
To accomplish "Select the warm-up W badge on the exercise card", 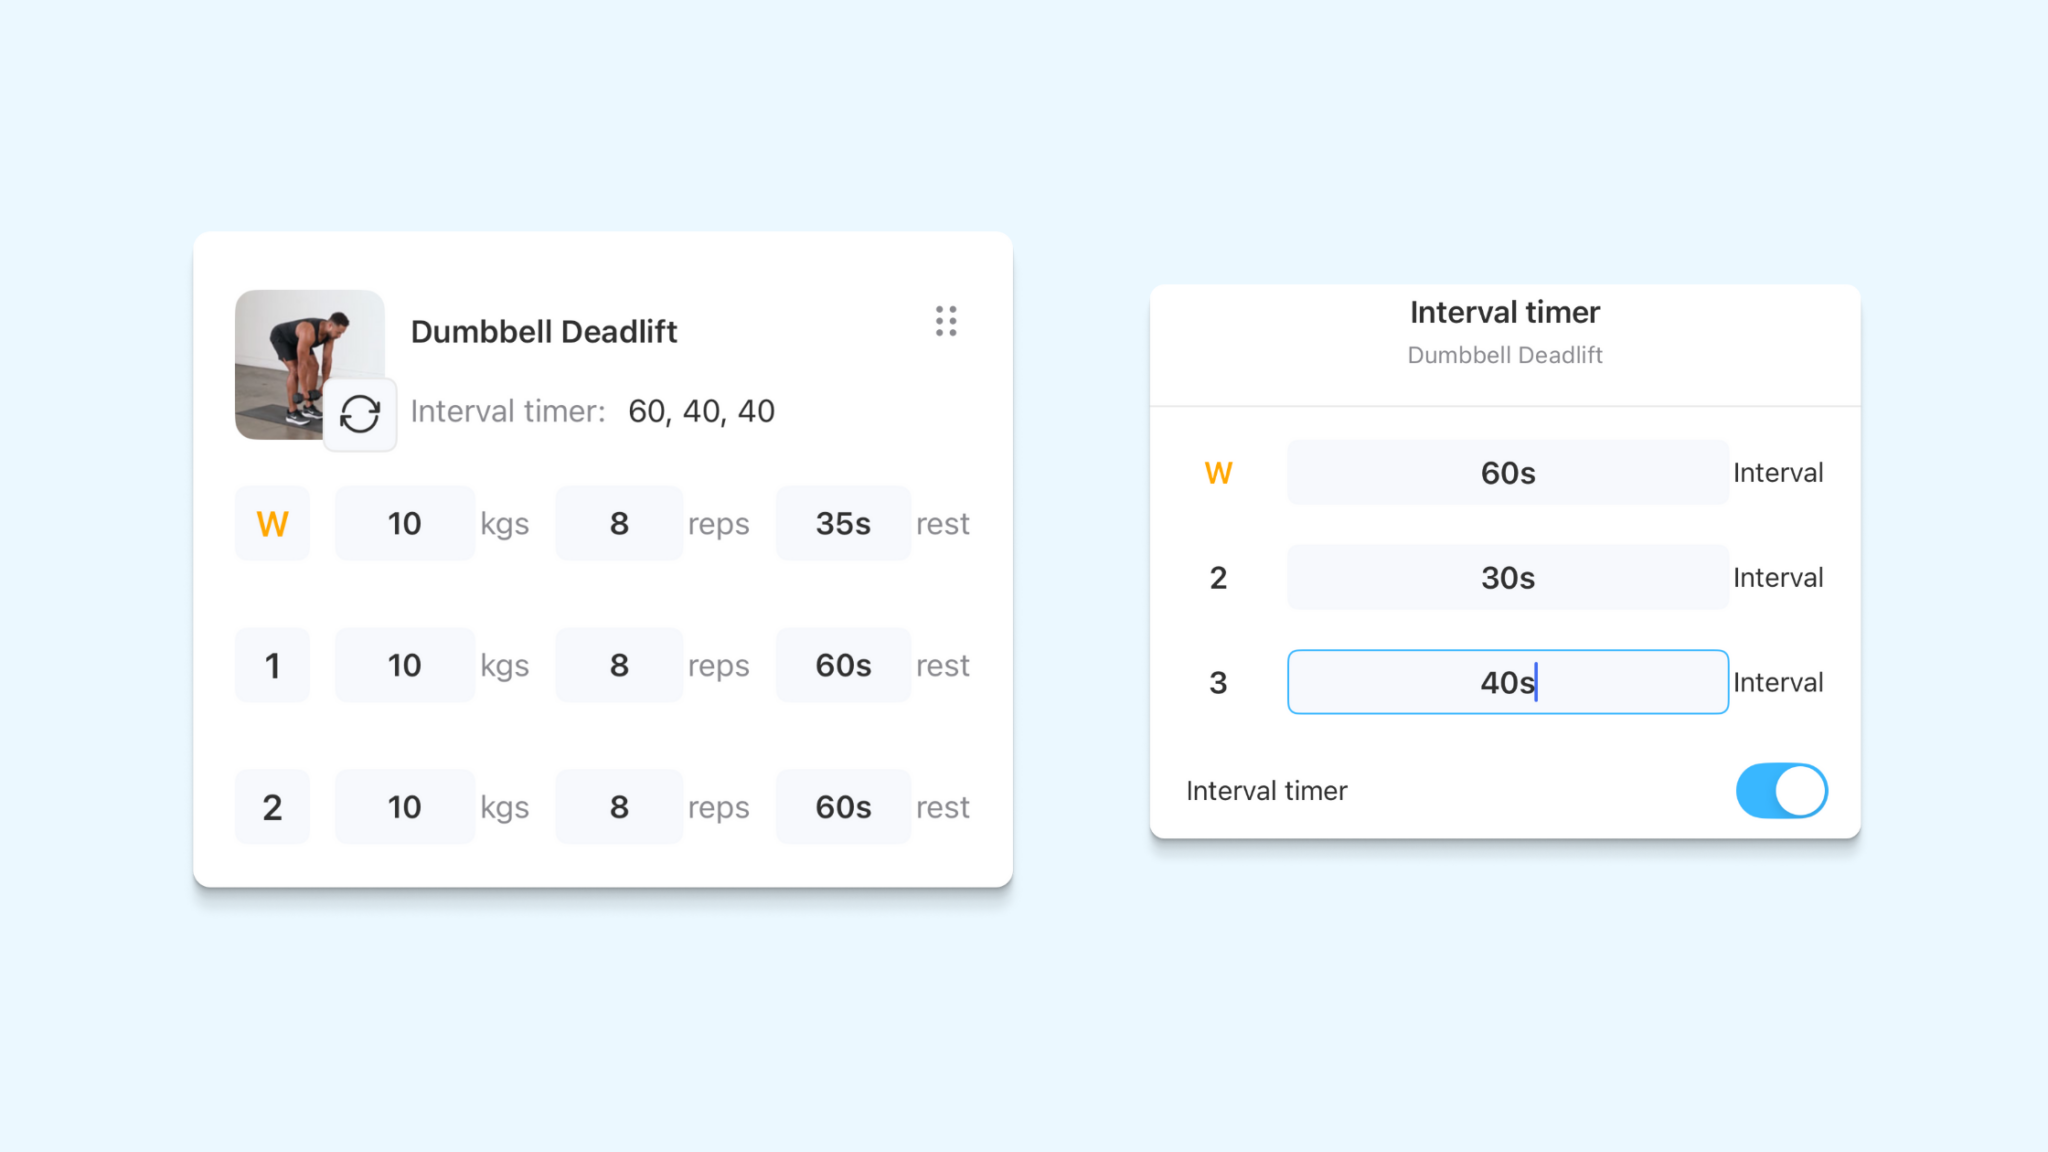I will 272,523.
